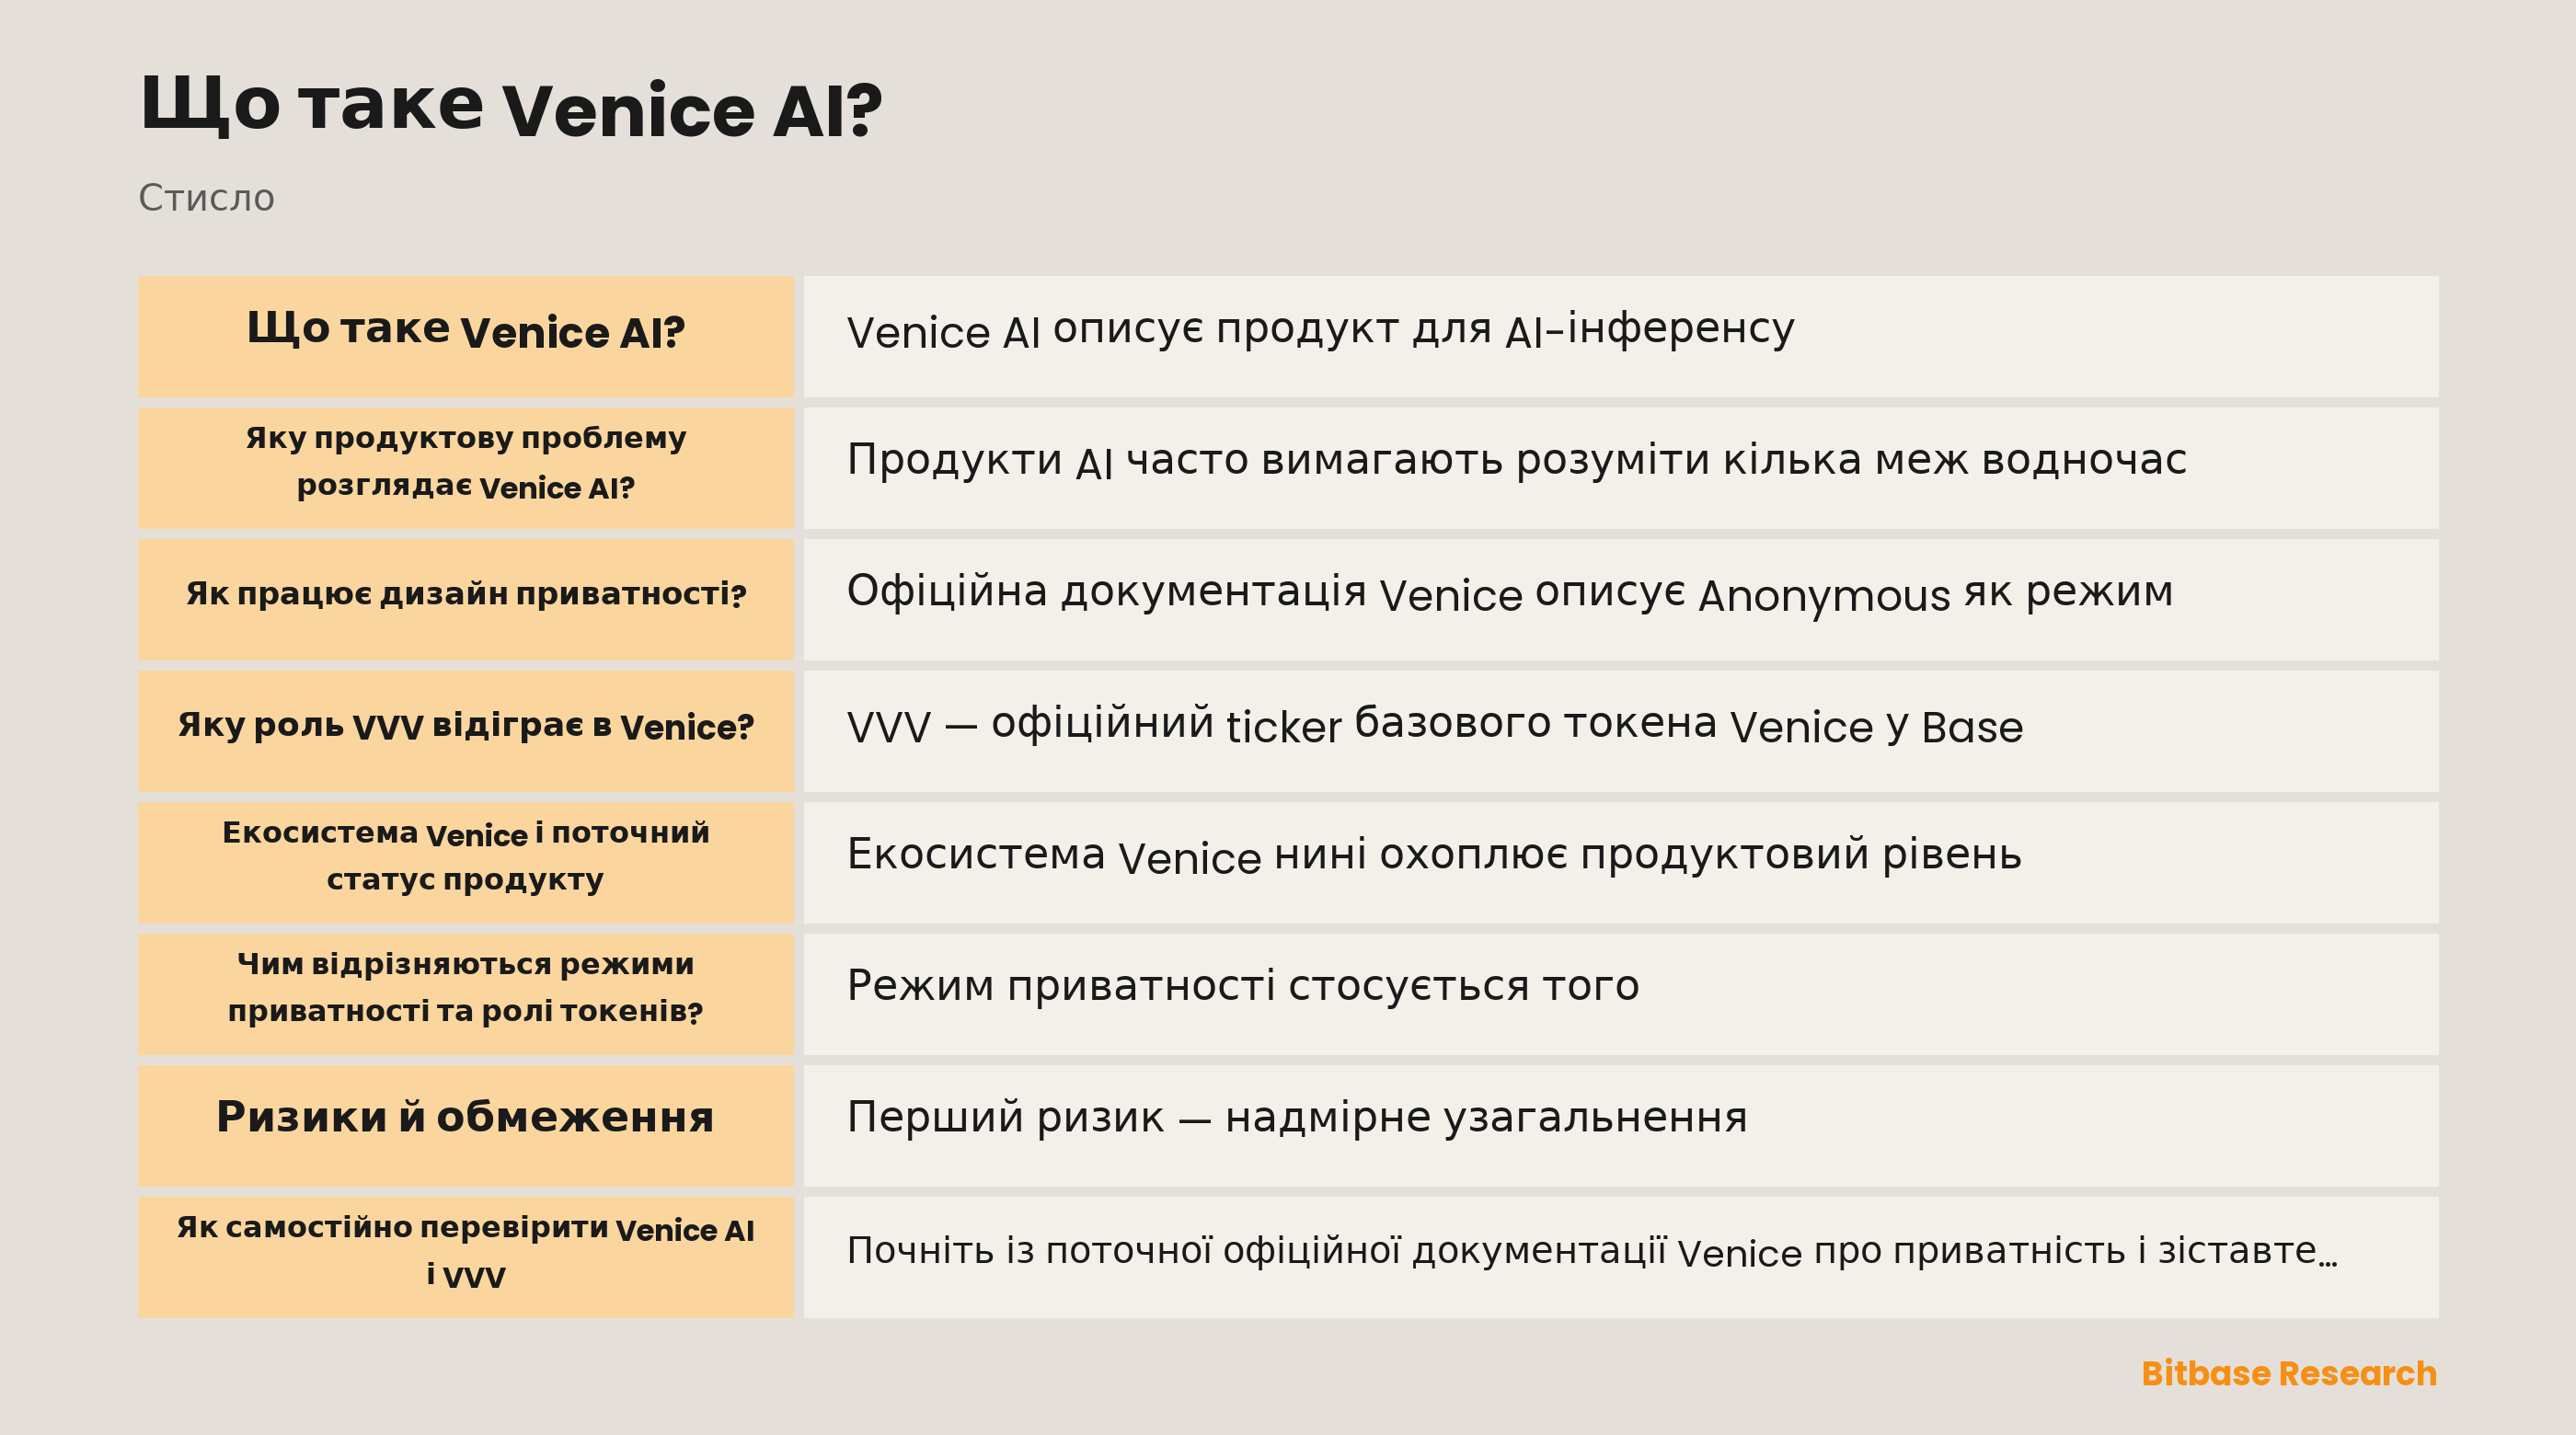This screenshot has height=1435, width=2576.
Task: Click "Режим приватності стосується того"
Action: 1242,987
